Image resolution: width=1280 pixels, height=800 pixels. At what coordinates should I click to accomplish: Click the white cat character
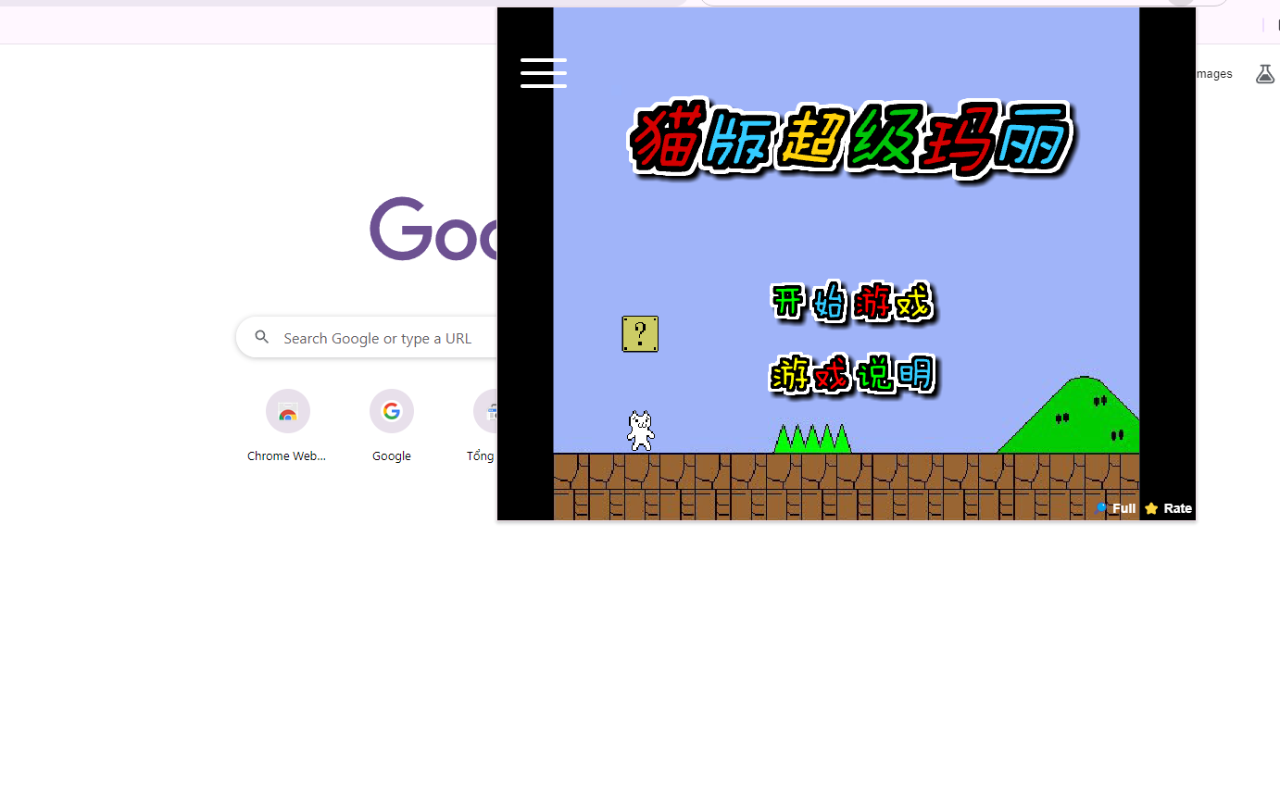point(640,431)
